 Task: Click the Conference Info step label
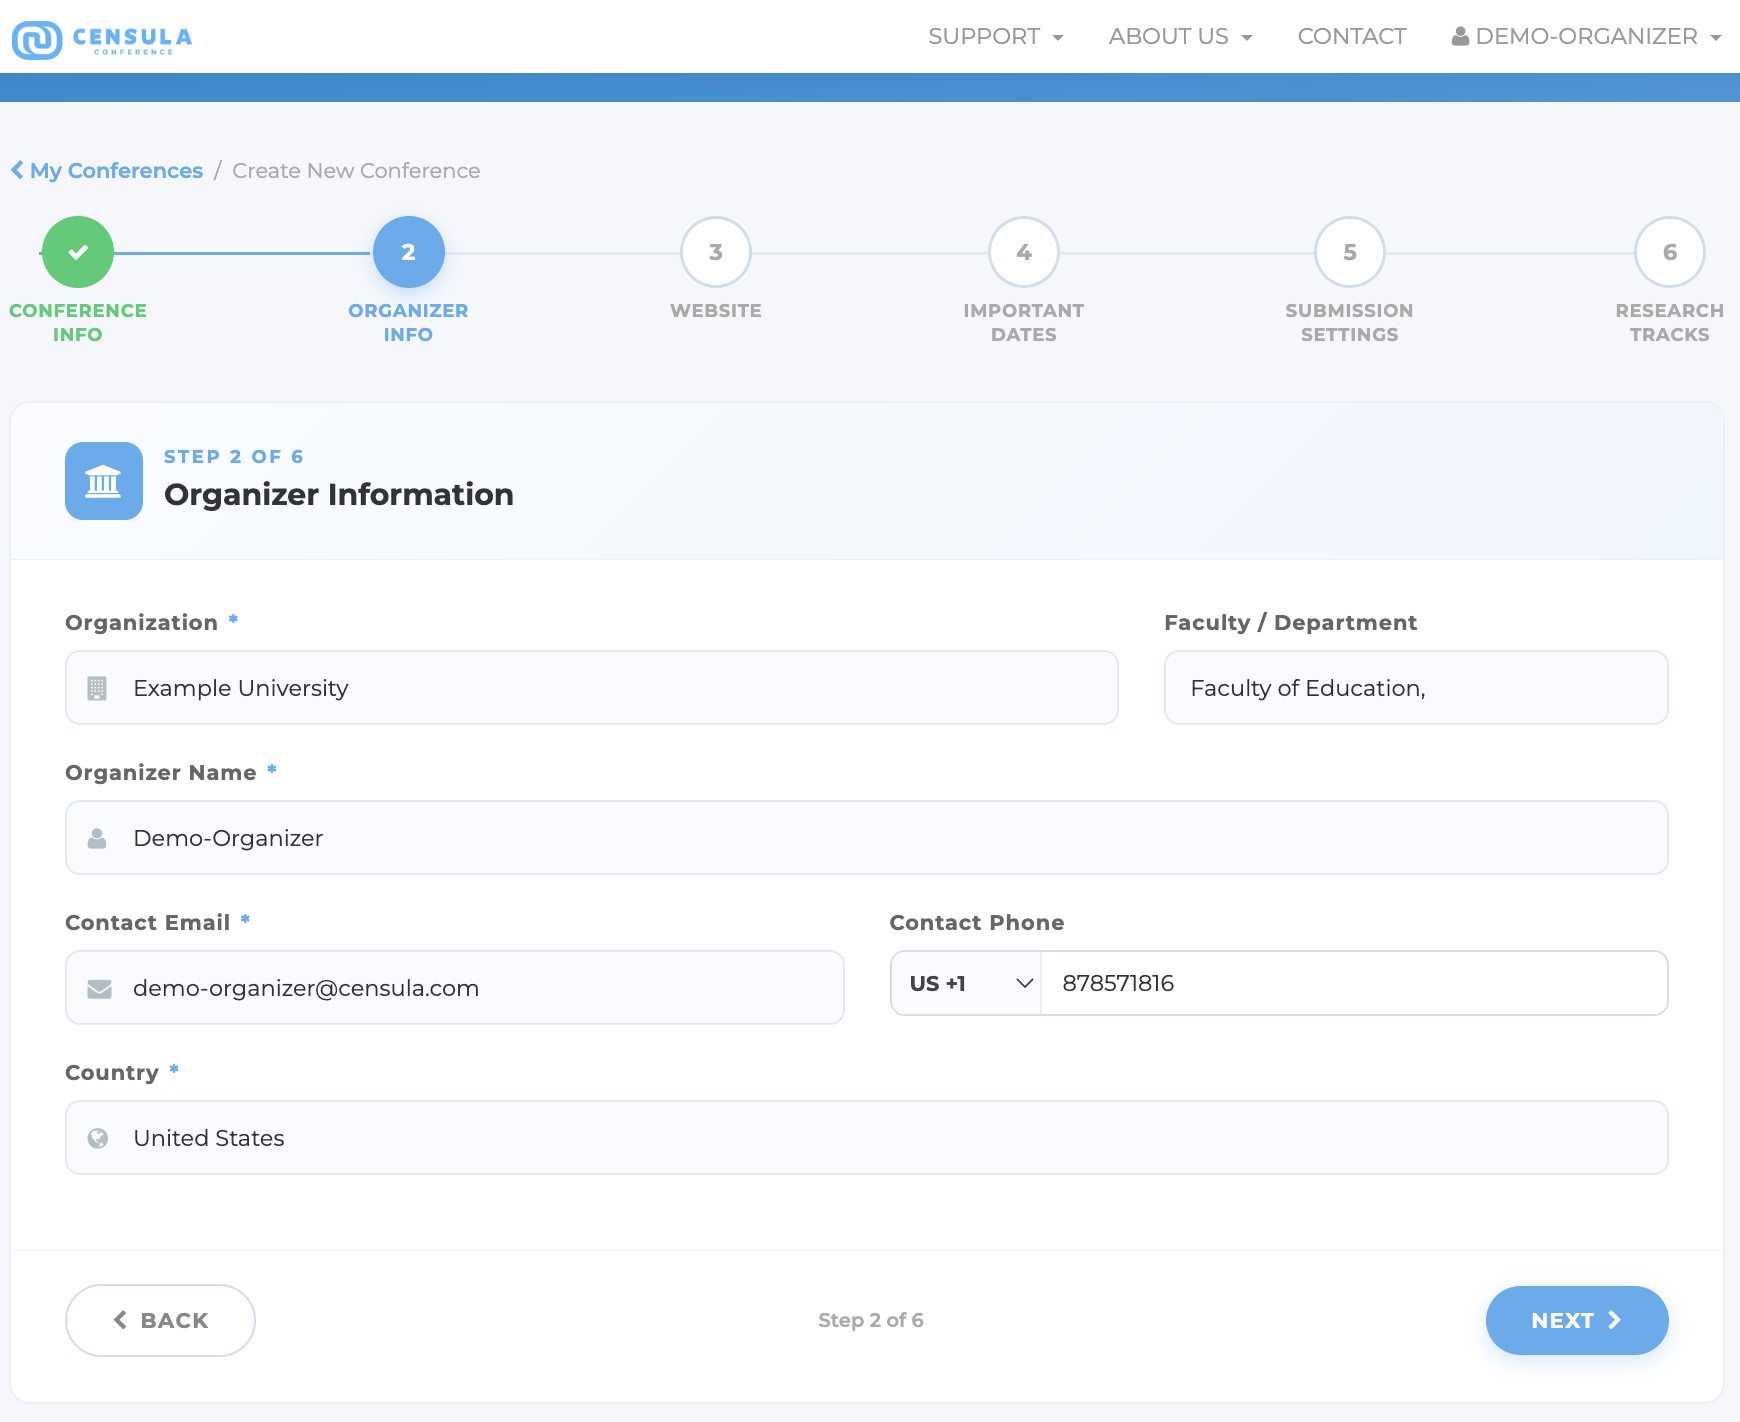[78, 322]
